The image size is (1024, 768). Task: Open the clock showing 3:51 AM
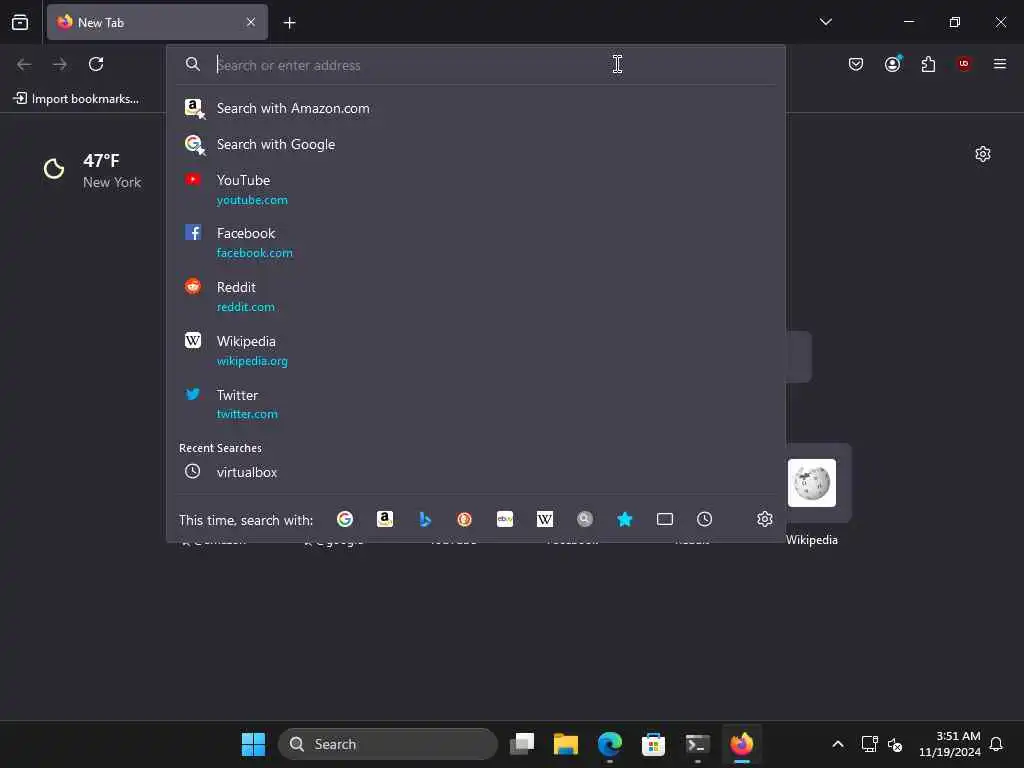click(950, 744)
